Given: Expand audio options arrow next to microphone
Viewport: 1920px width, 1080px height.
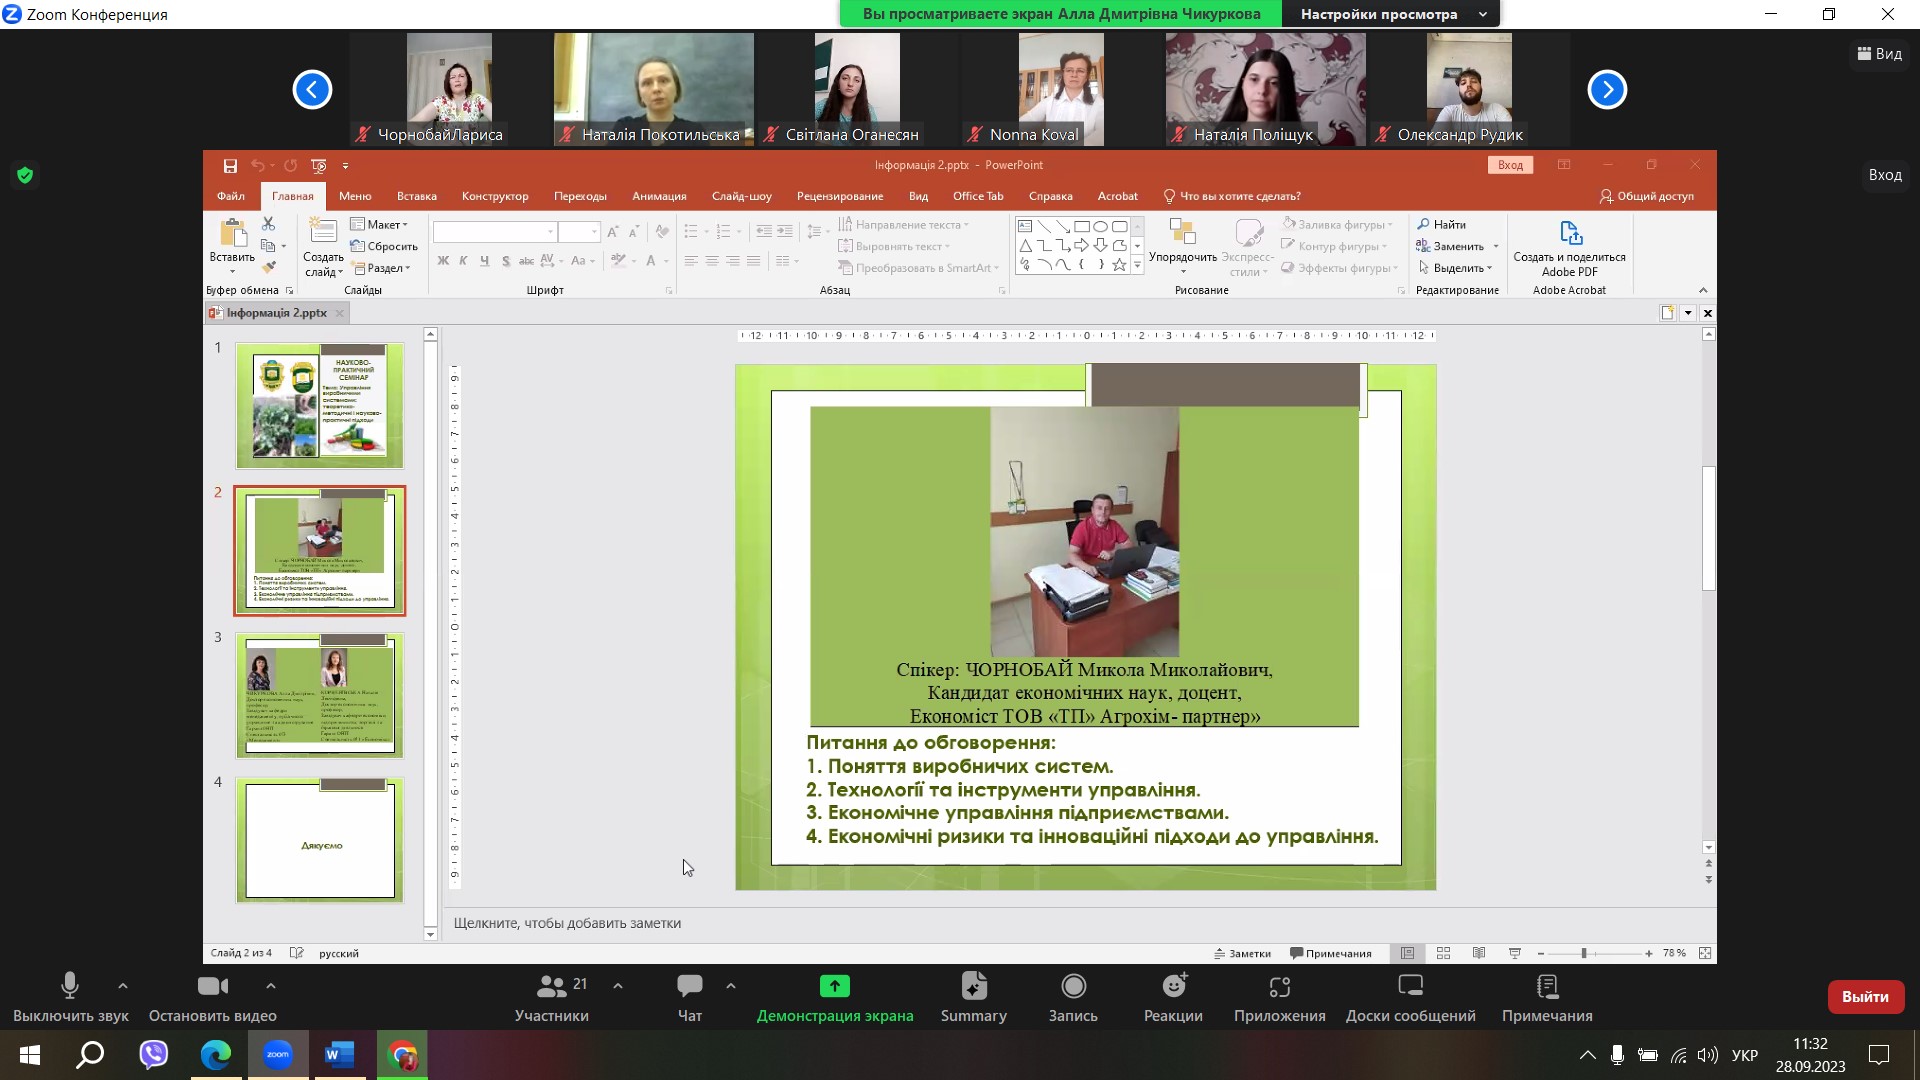Looking at the screenshot, I should [123, 986].
